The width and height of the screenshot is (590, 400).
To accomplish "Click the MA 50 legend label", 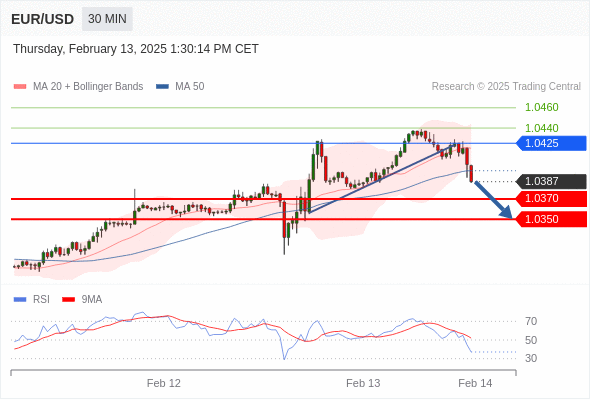I will [190, 87].
